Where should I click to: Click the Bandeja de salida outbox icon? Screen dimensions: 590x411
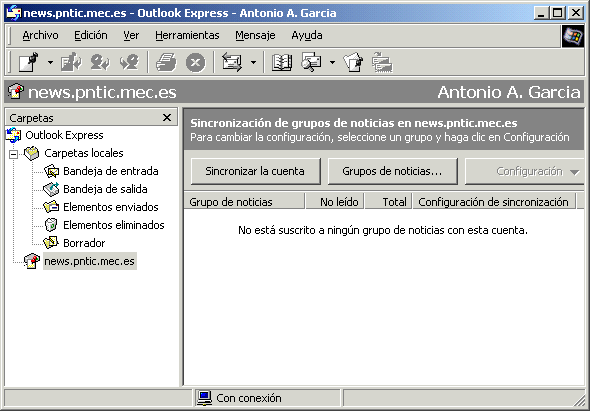pos(51,189)
